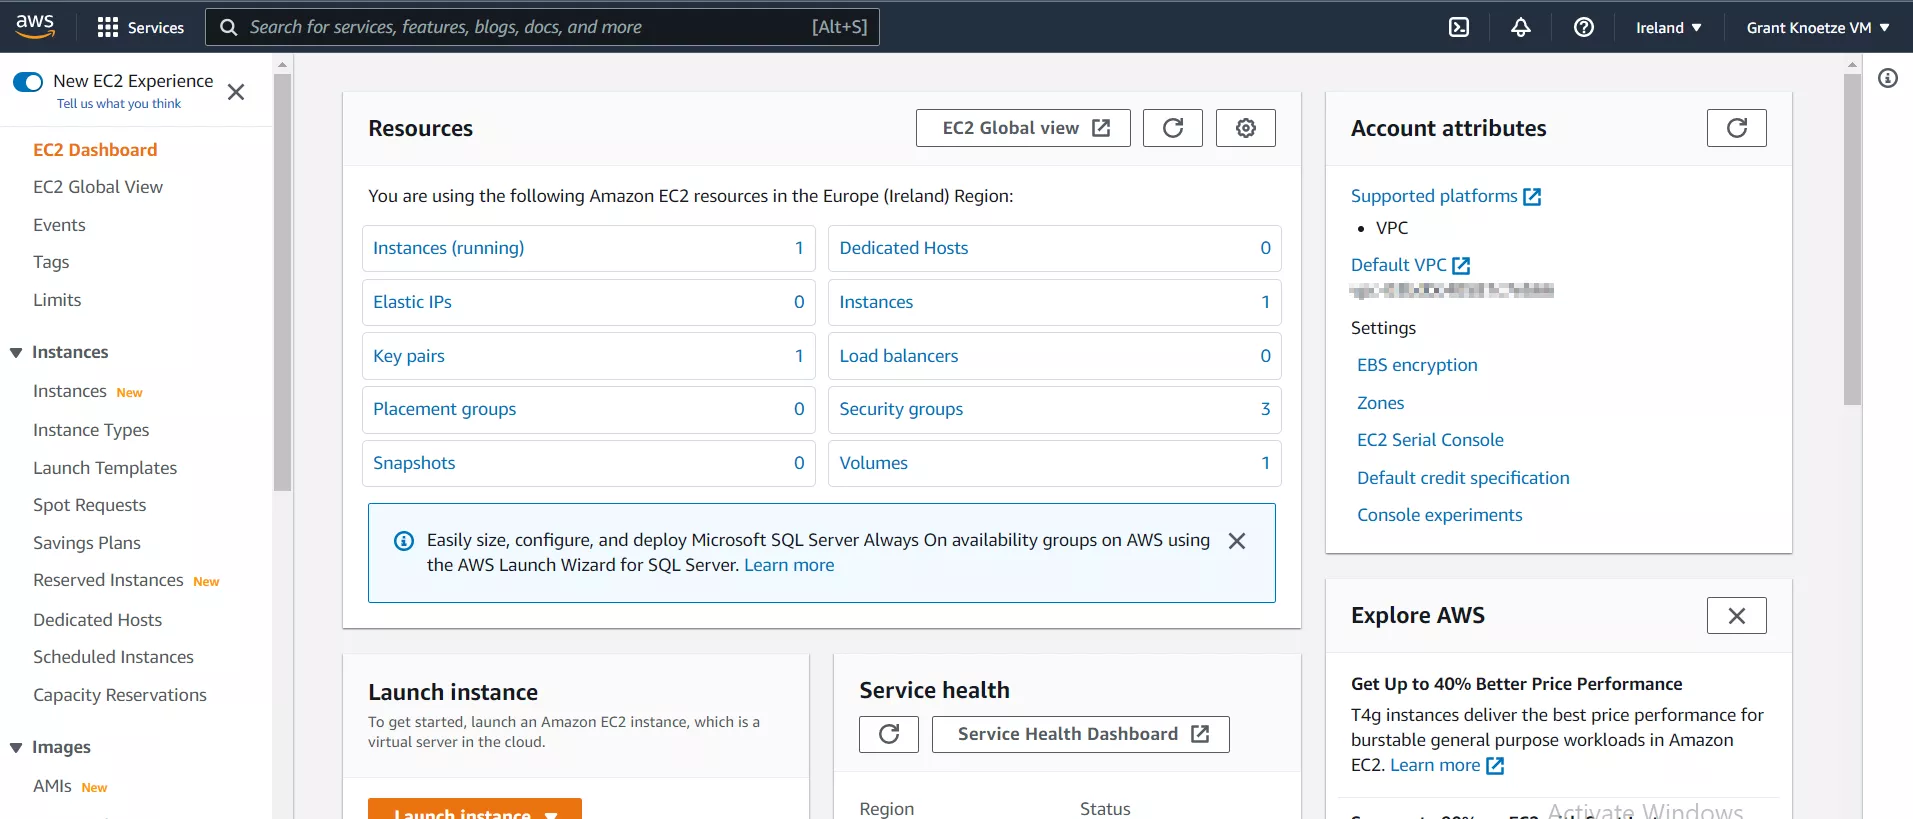Follow Learn more in SQL Server banner

(789, 565)
